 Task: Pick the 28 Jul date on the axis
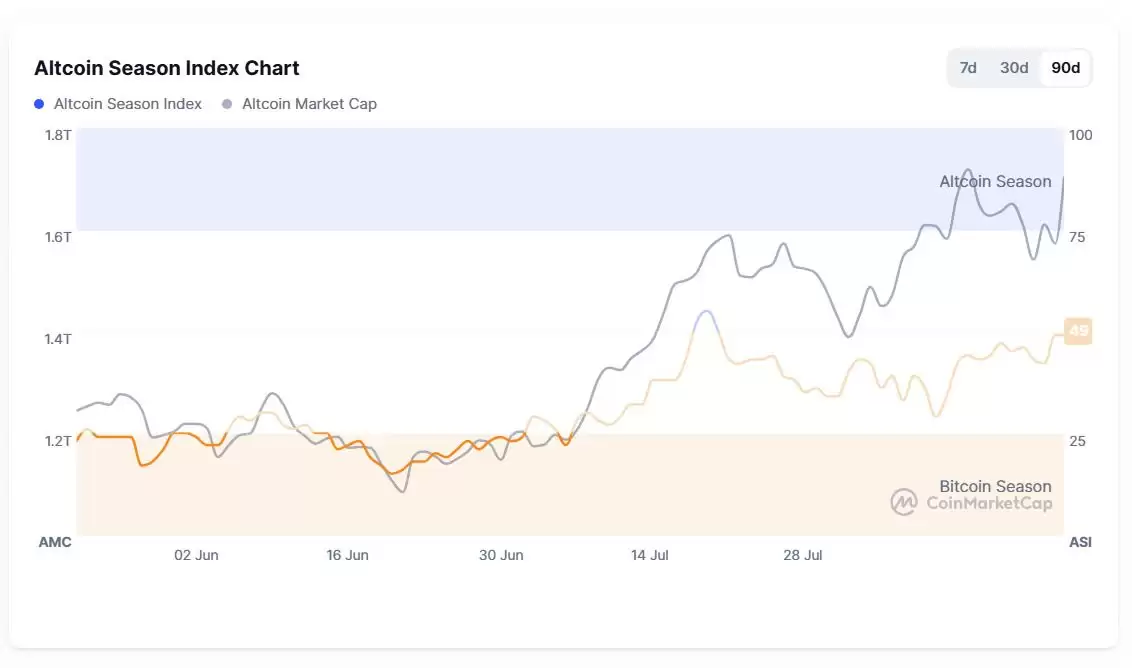[x=802, y=555]
